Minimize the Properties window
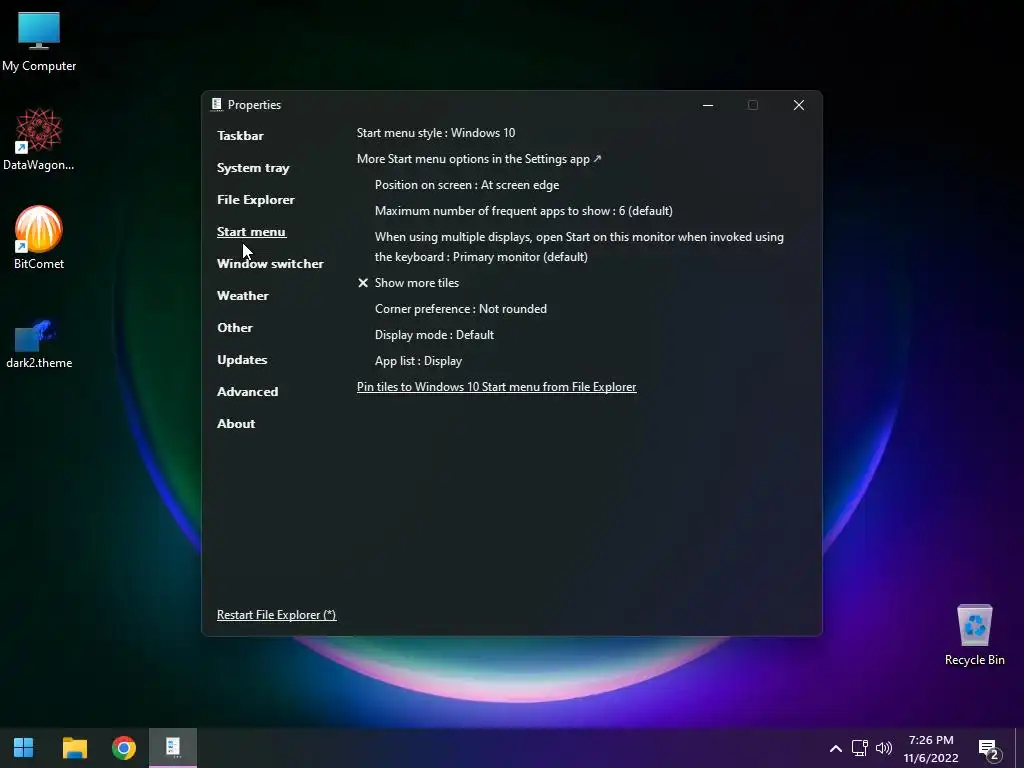 point(708,105)
